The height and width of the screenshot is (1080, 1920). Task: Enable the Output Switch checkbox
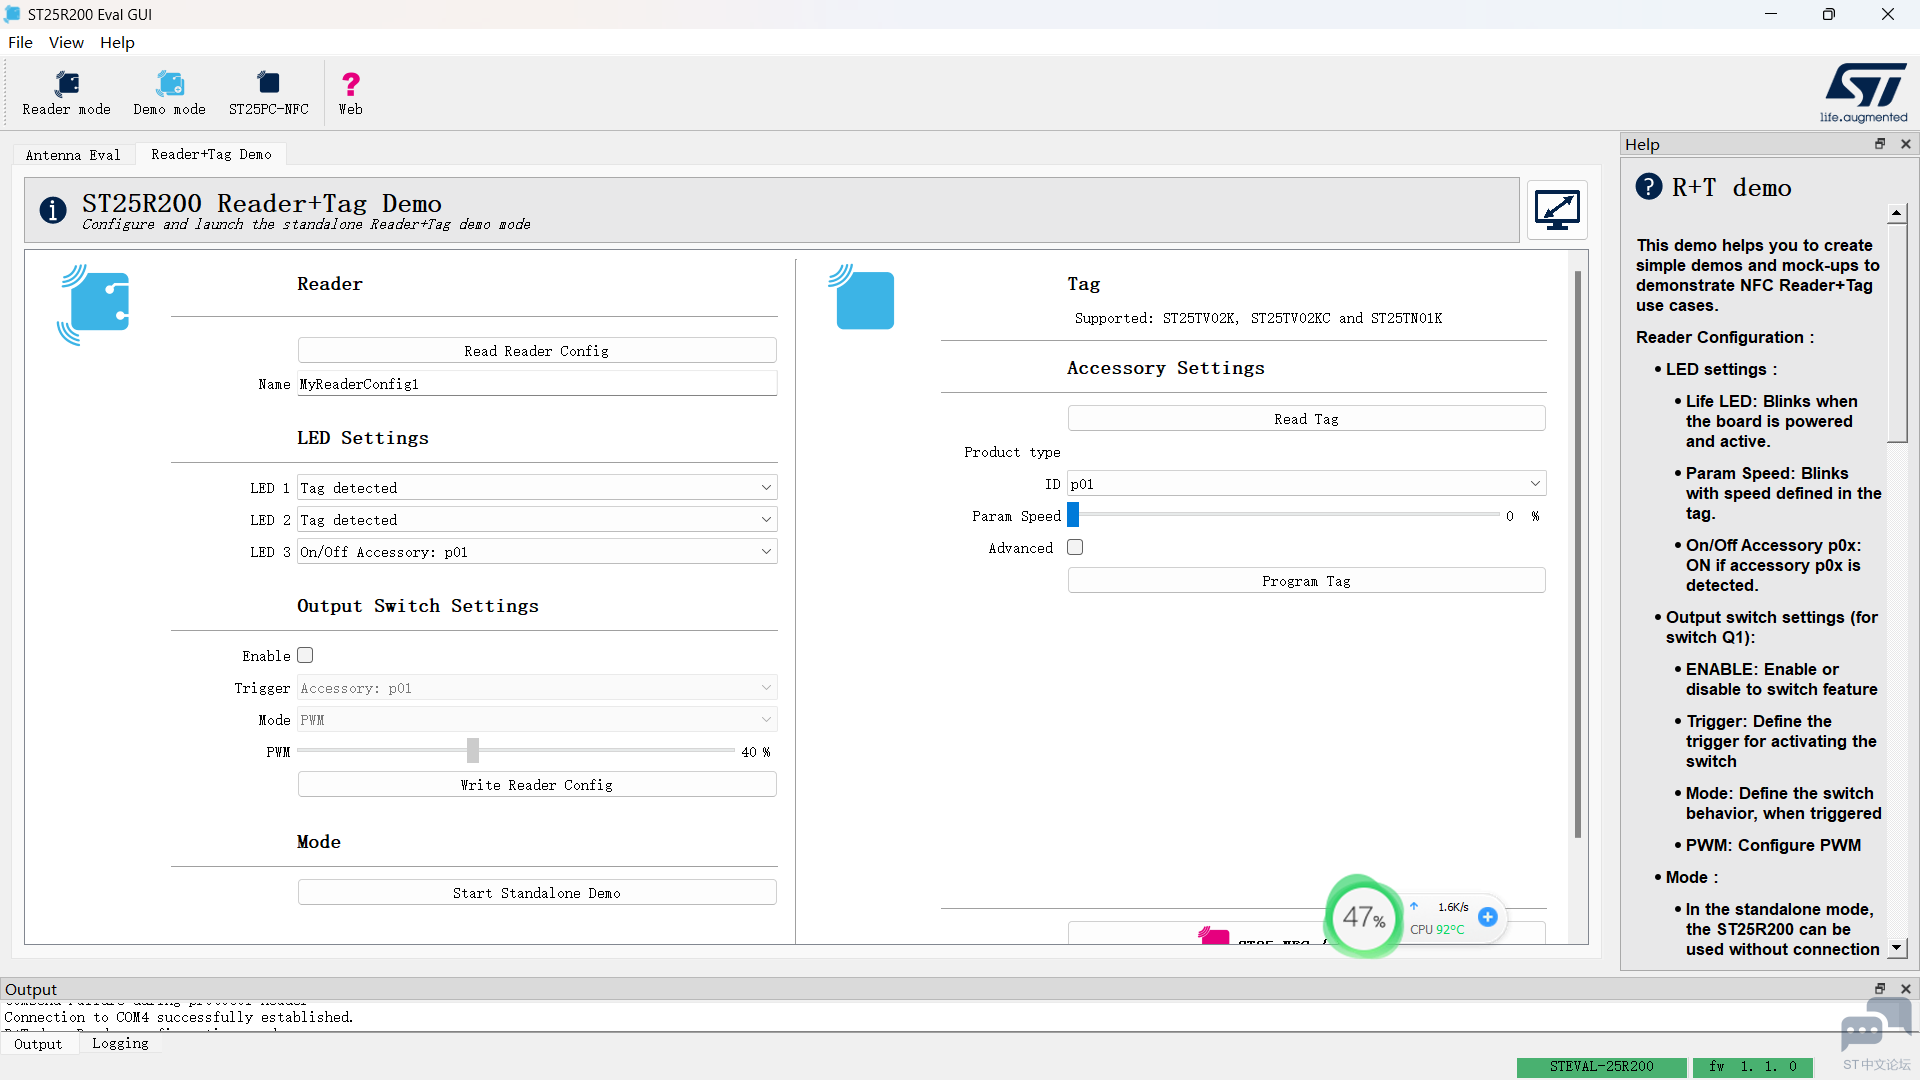click(x=305, y=655)
